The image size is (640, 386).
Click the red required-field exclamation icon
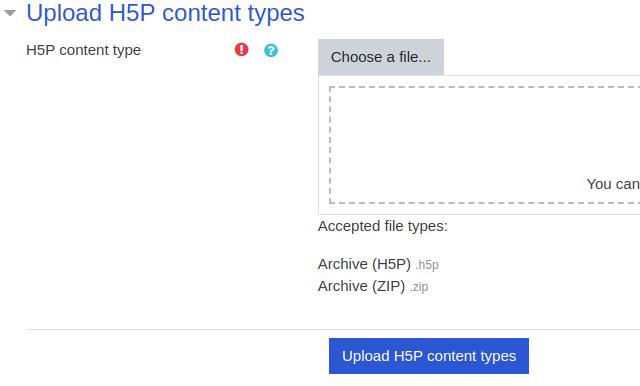coord(241,50)
